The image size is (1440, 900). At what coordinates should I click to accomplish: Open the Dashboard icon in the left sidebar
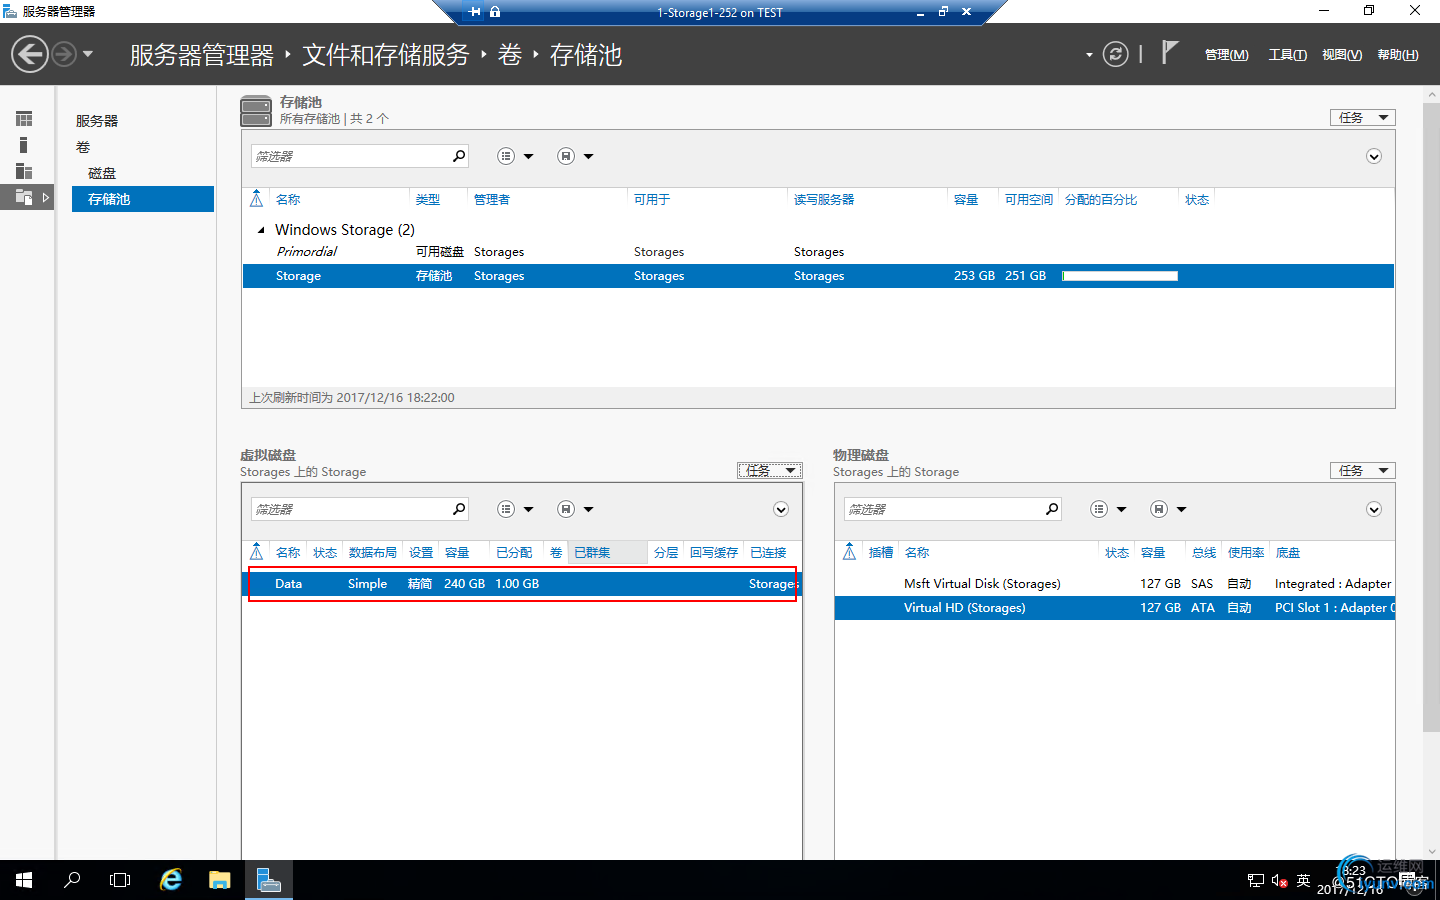point(24,119)
